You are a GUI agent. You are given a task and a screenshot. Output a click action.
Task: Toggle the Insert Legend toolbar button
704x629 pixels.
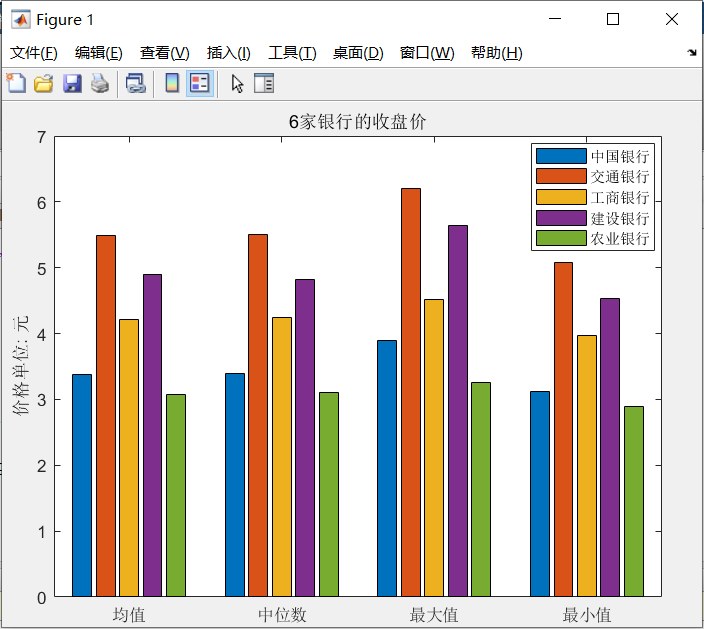200,83
